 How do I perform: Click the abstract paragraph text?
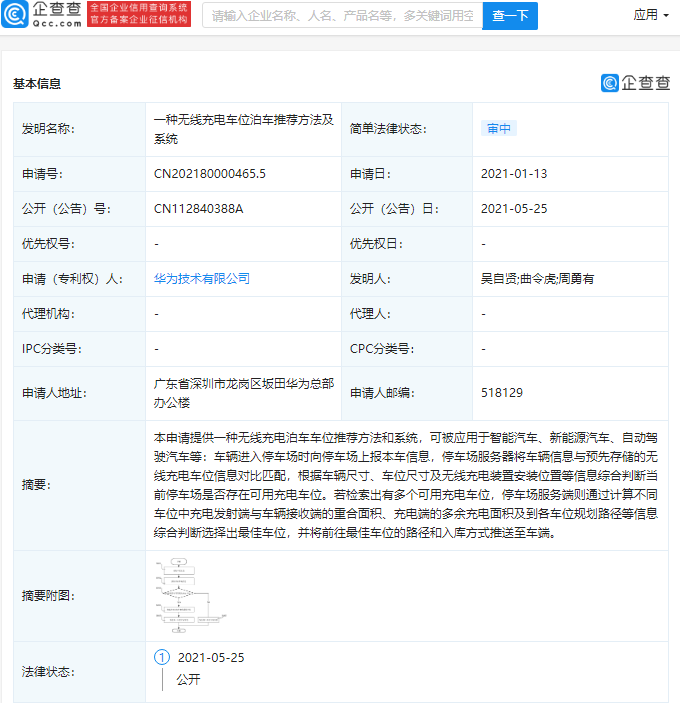404,485
